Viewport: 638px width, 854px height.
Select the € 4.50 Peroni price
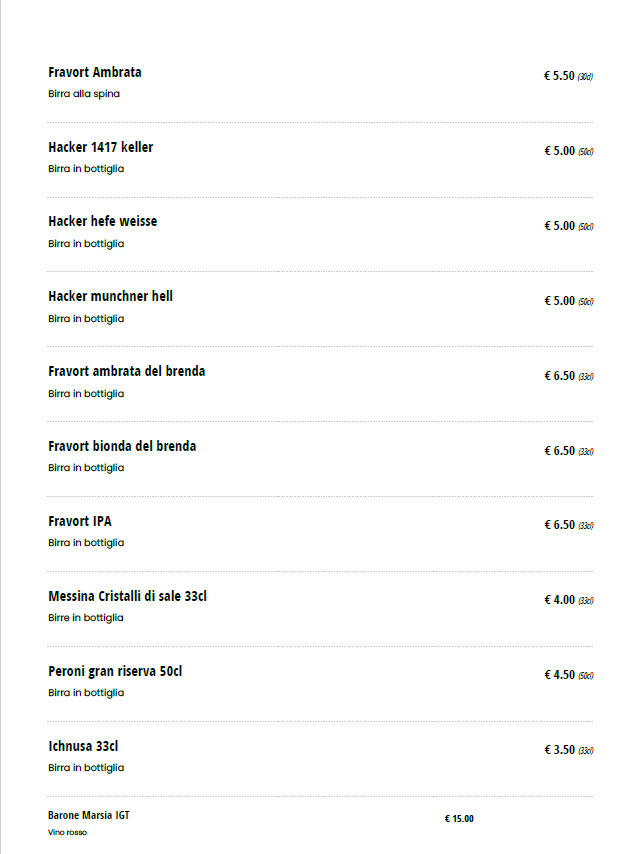[559, 675]
